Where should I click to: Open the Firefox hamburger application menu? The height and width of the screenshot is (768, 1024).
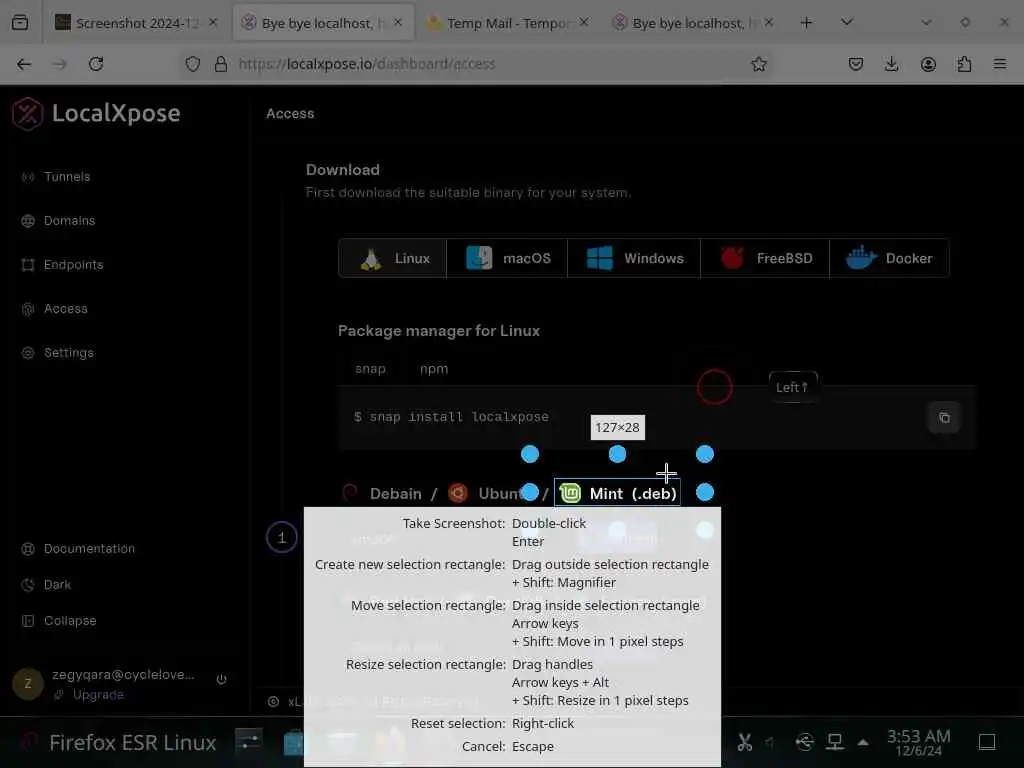click(1000, 64)
